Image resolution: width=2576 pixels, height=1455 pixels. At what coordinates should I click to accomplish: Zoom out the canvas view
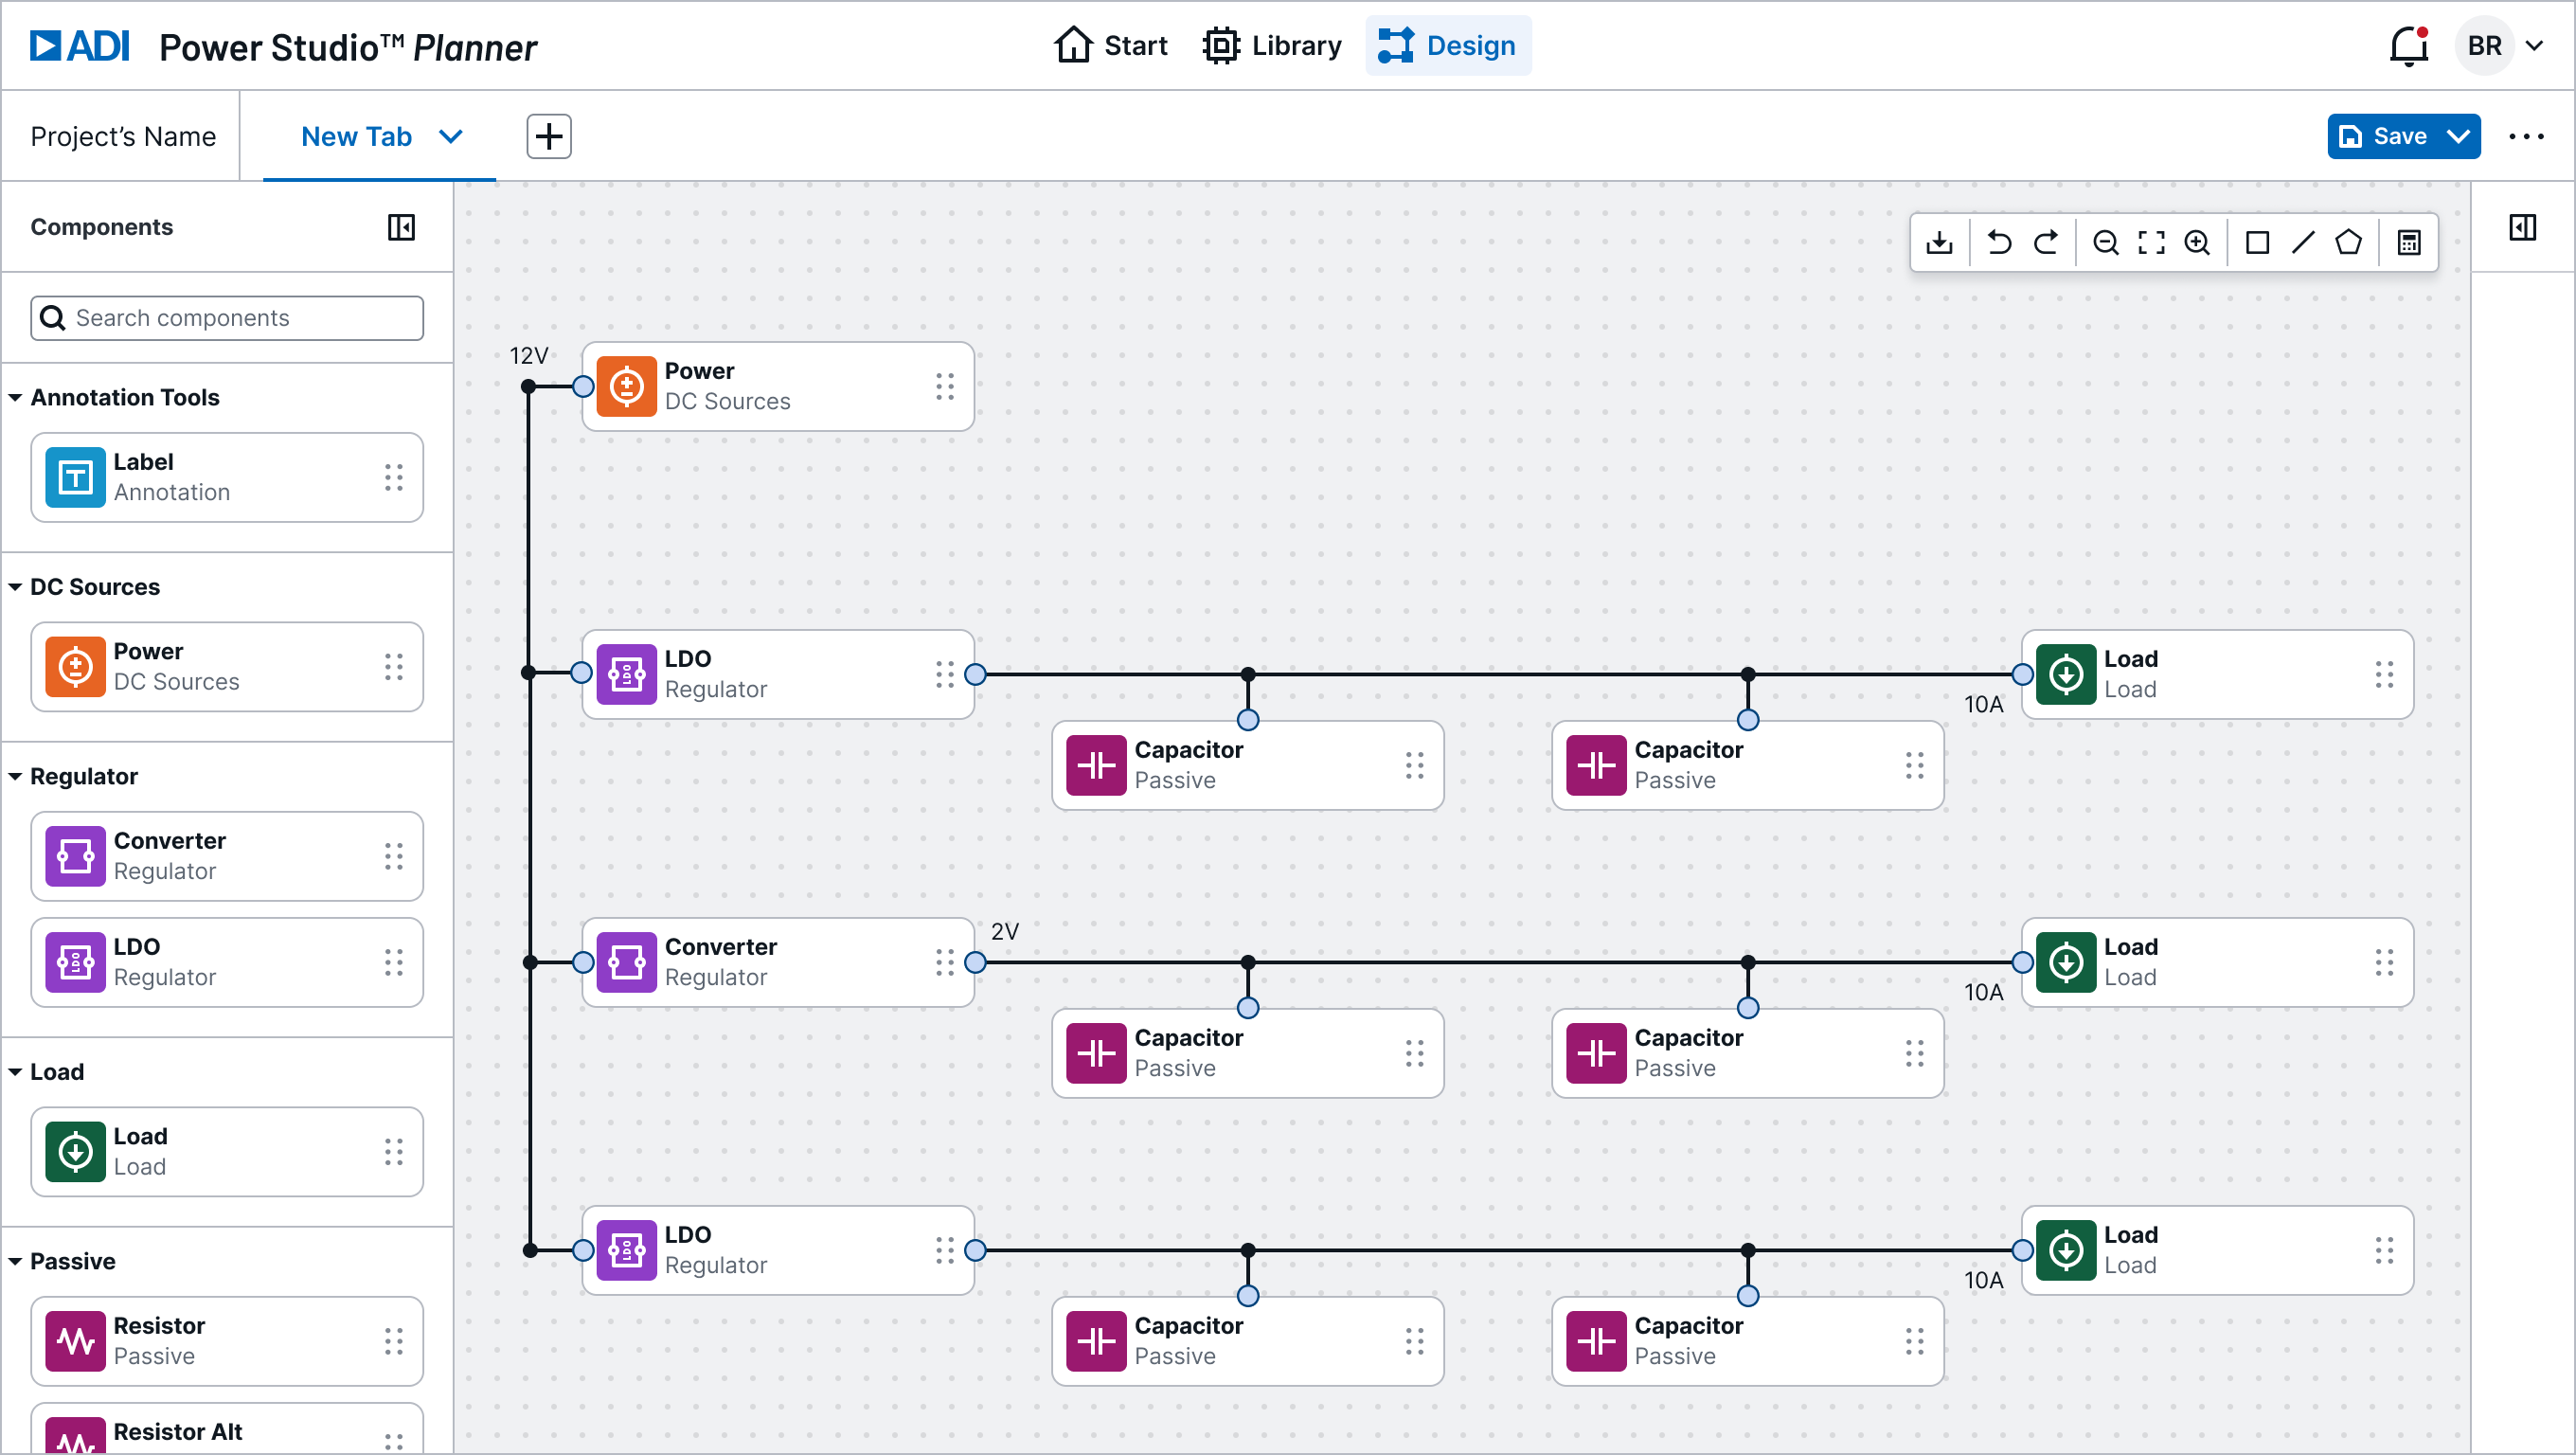click(x=2105, y=243)
